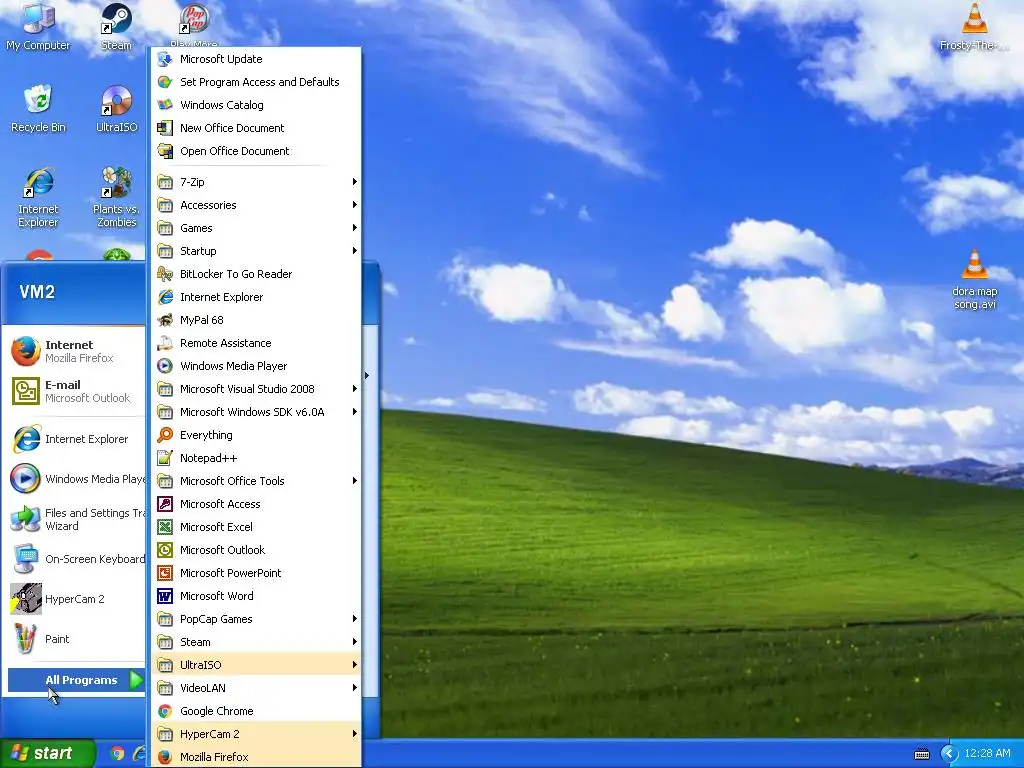Screen dimensions: 1024x768
Task: Choose New Office Document
Action: 256,128
